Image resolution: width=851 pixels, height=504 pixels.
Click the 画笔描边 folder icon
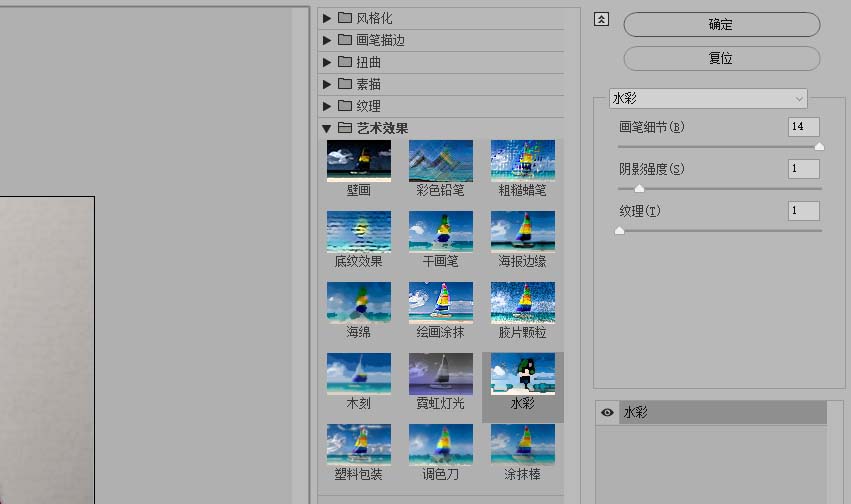[x=345, y=40]
